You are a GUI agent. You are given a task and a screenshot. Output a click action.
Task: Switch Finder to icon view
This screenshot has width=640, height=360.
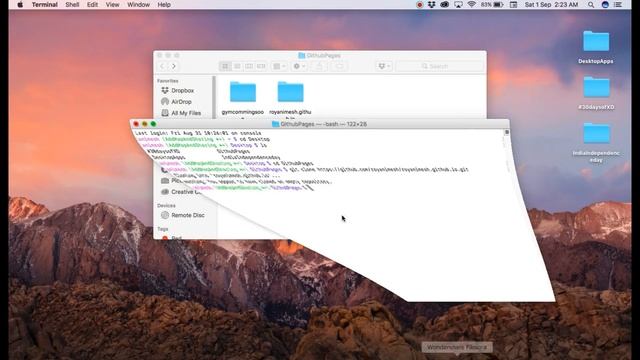tap(225, 66)
